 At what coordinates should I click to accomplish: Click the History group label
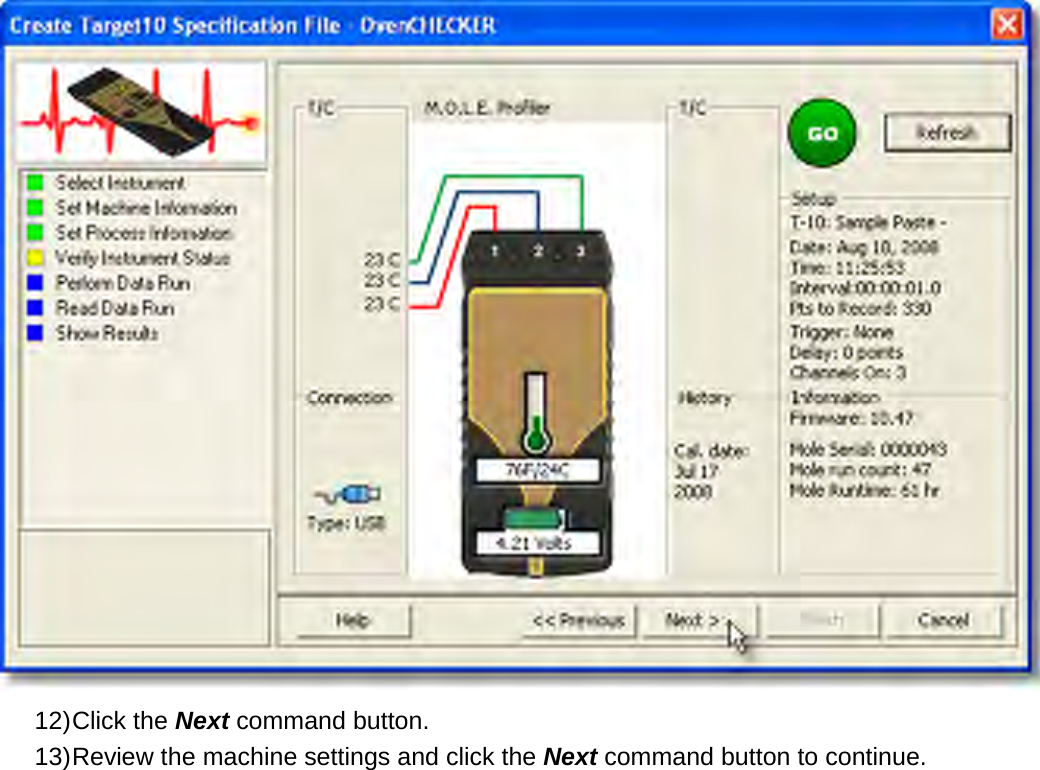click(x=704, y=397)
